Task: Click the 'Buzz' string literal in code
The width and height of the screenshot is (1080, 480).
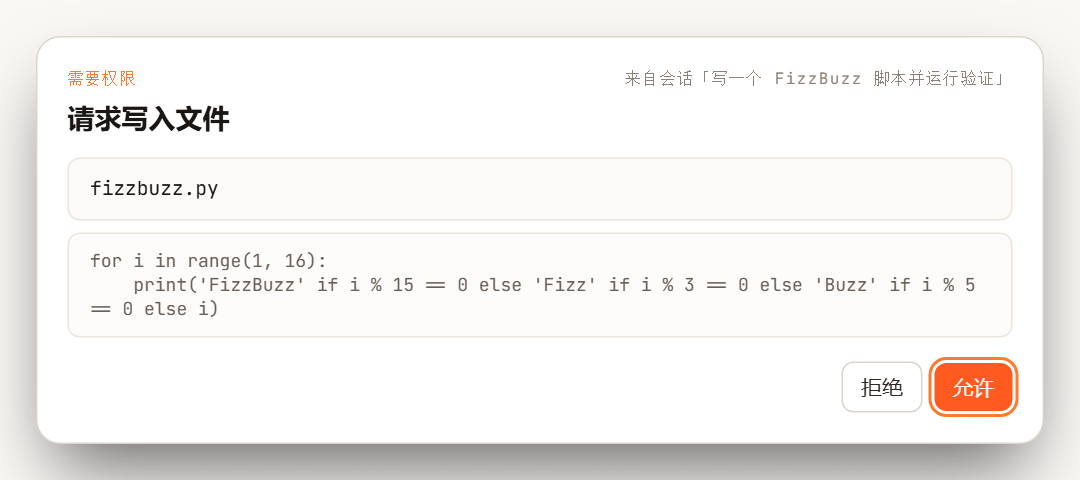Action: pos(846,285)
